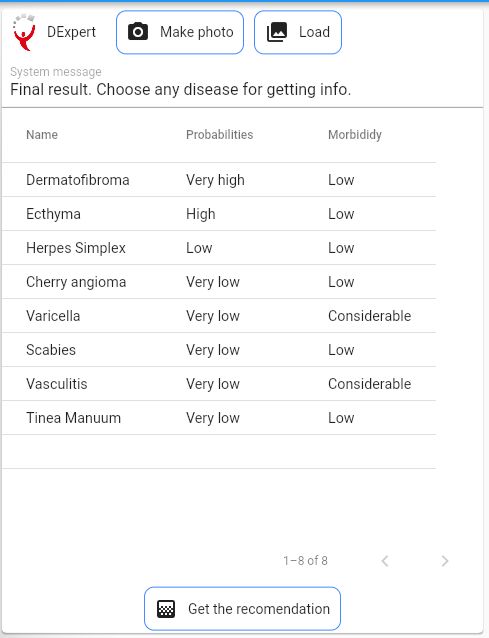Select the Dermatofibroma row

(x=219, y=180)
